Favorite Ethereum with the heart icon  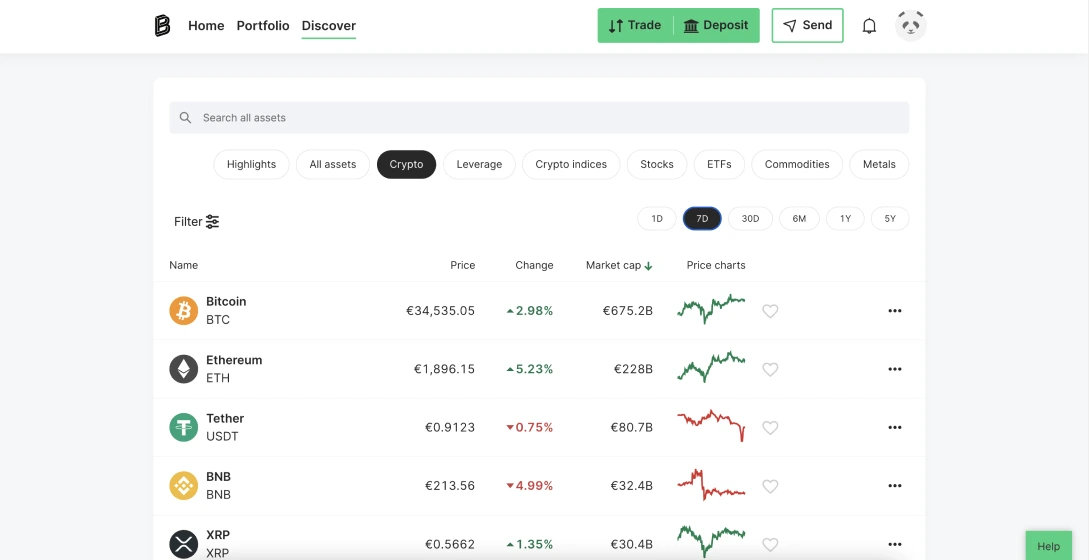click(x=770, y=370)
